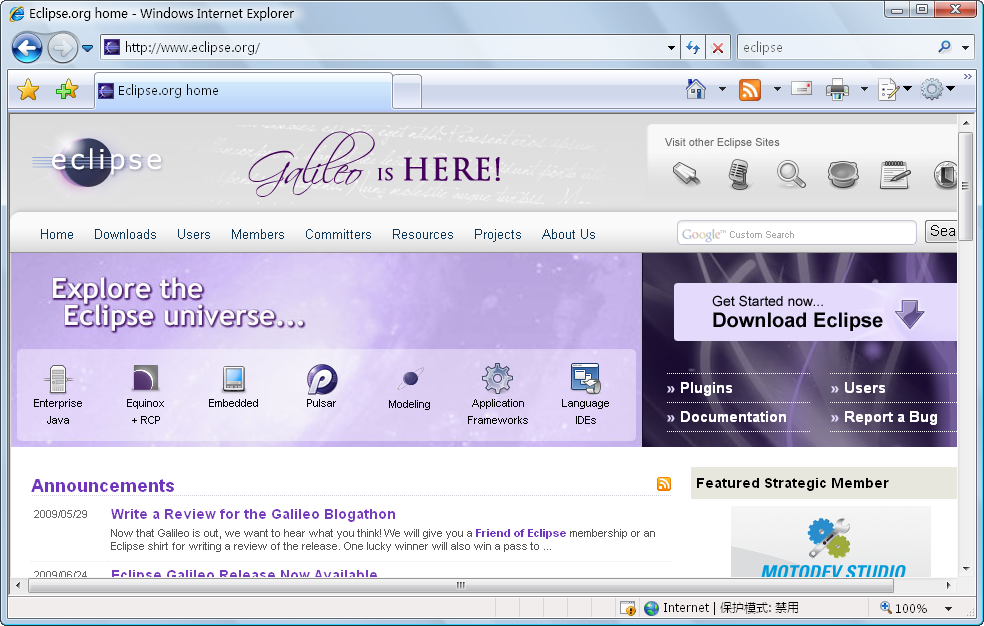Open the Users navigation item
The image size is (984, 626).
point(193,234)
